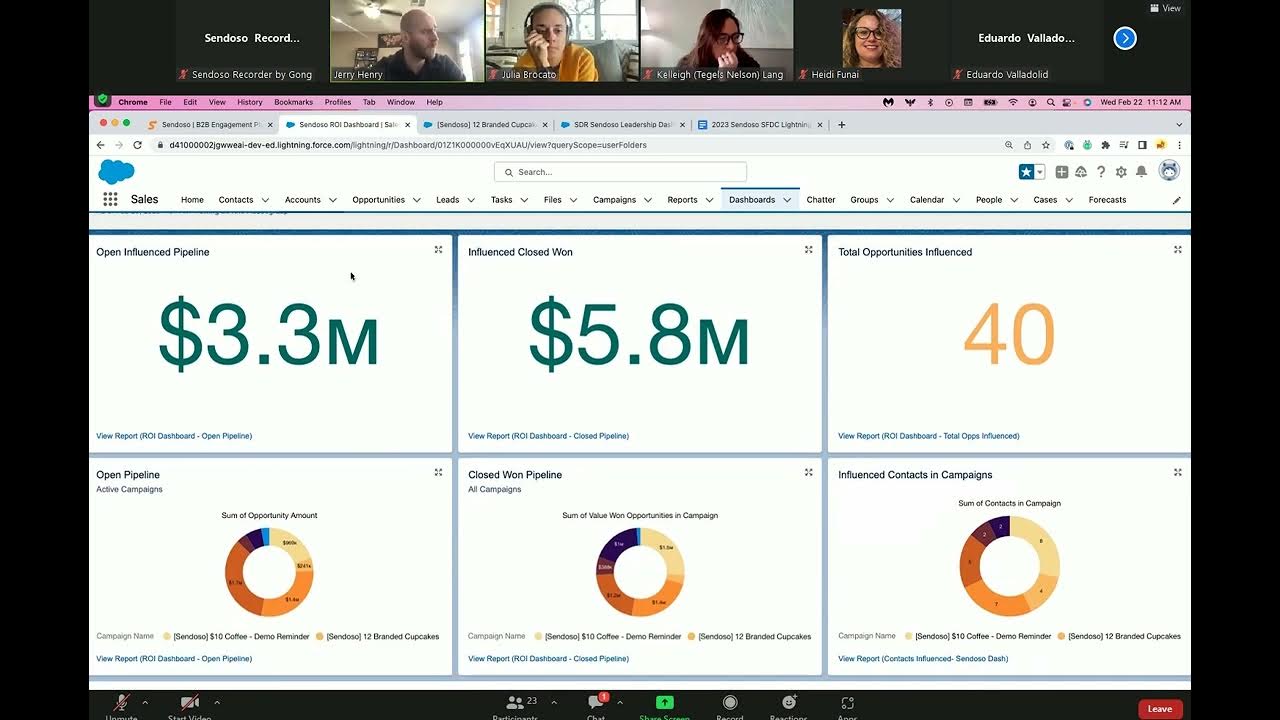Image resolution: width=1280 pixels, height=720 pixels.
Task: Click Zoom next participants arrow
Action: pyautogui.click(x=1125, y=38)
